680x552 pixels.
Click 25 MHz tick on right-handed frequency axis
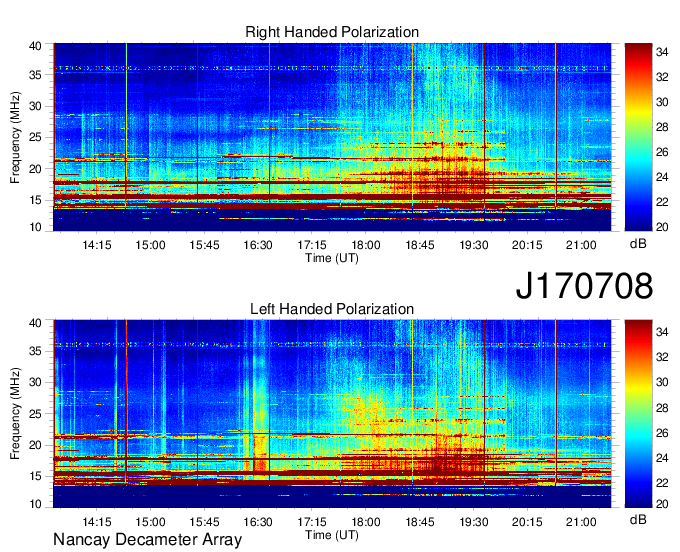click(35, 138)
